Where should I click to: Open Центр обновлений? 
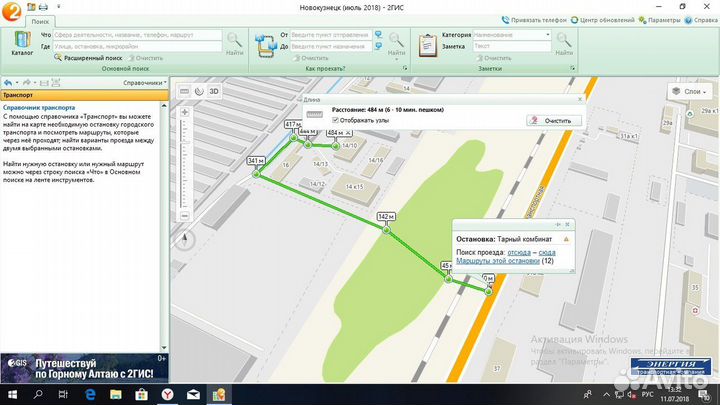(602, 20)
